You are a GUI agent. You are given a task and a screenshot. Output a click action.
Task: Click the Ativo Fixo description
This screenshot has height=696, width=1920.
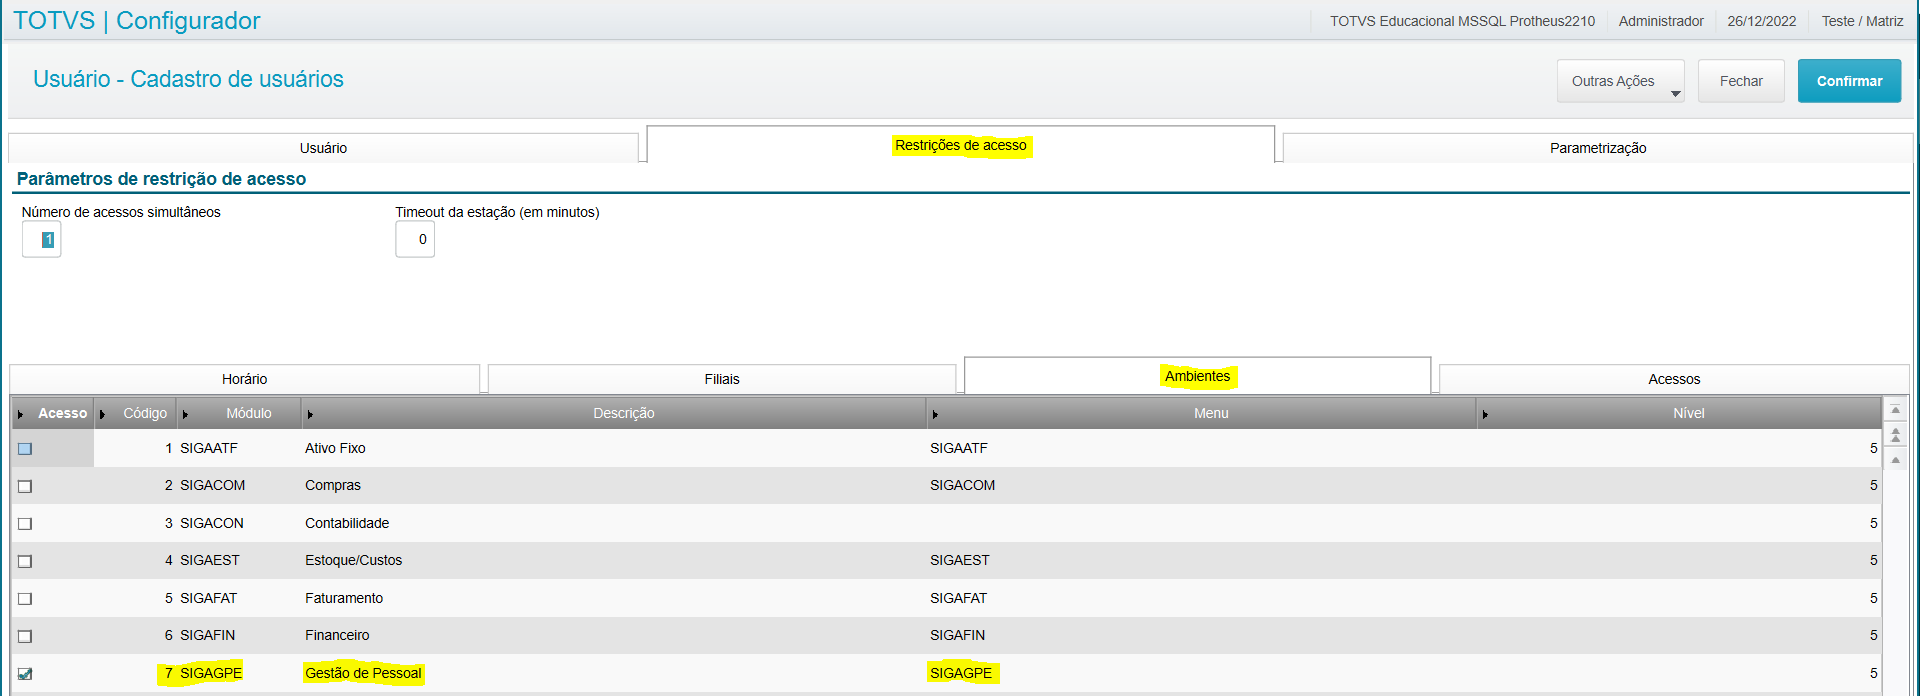click(x=335, y=448)
